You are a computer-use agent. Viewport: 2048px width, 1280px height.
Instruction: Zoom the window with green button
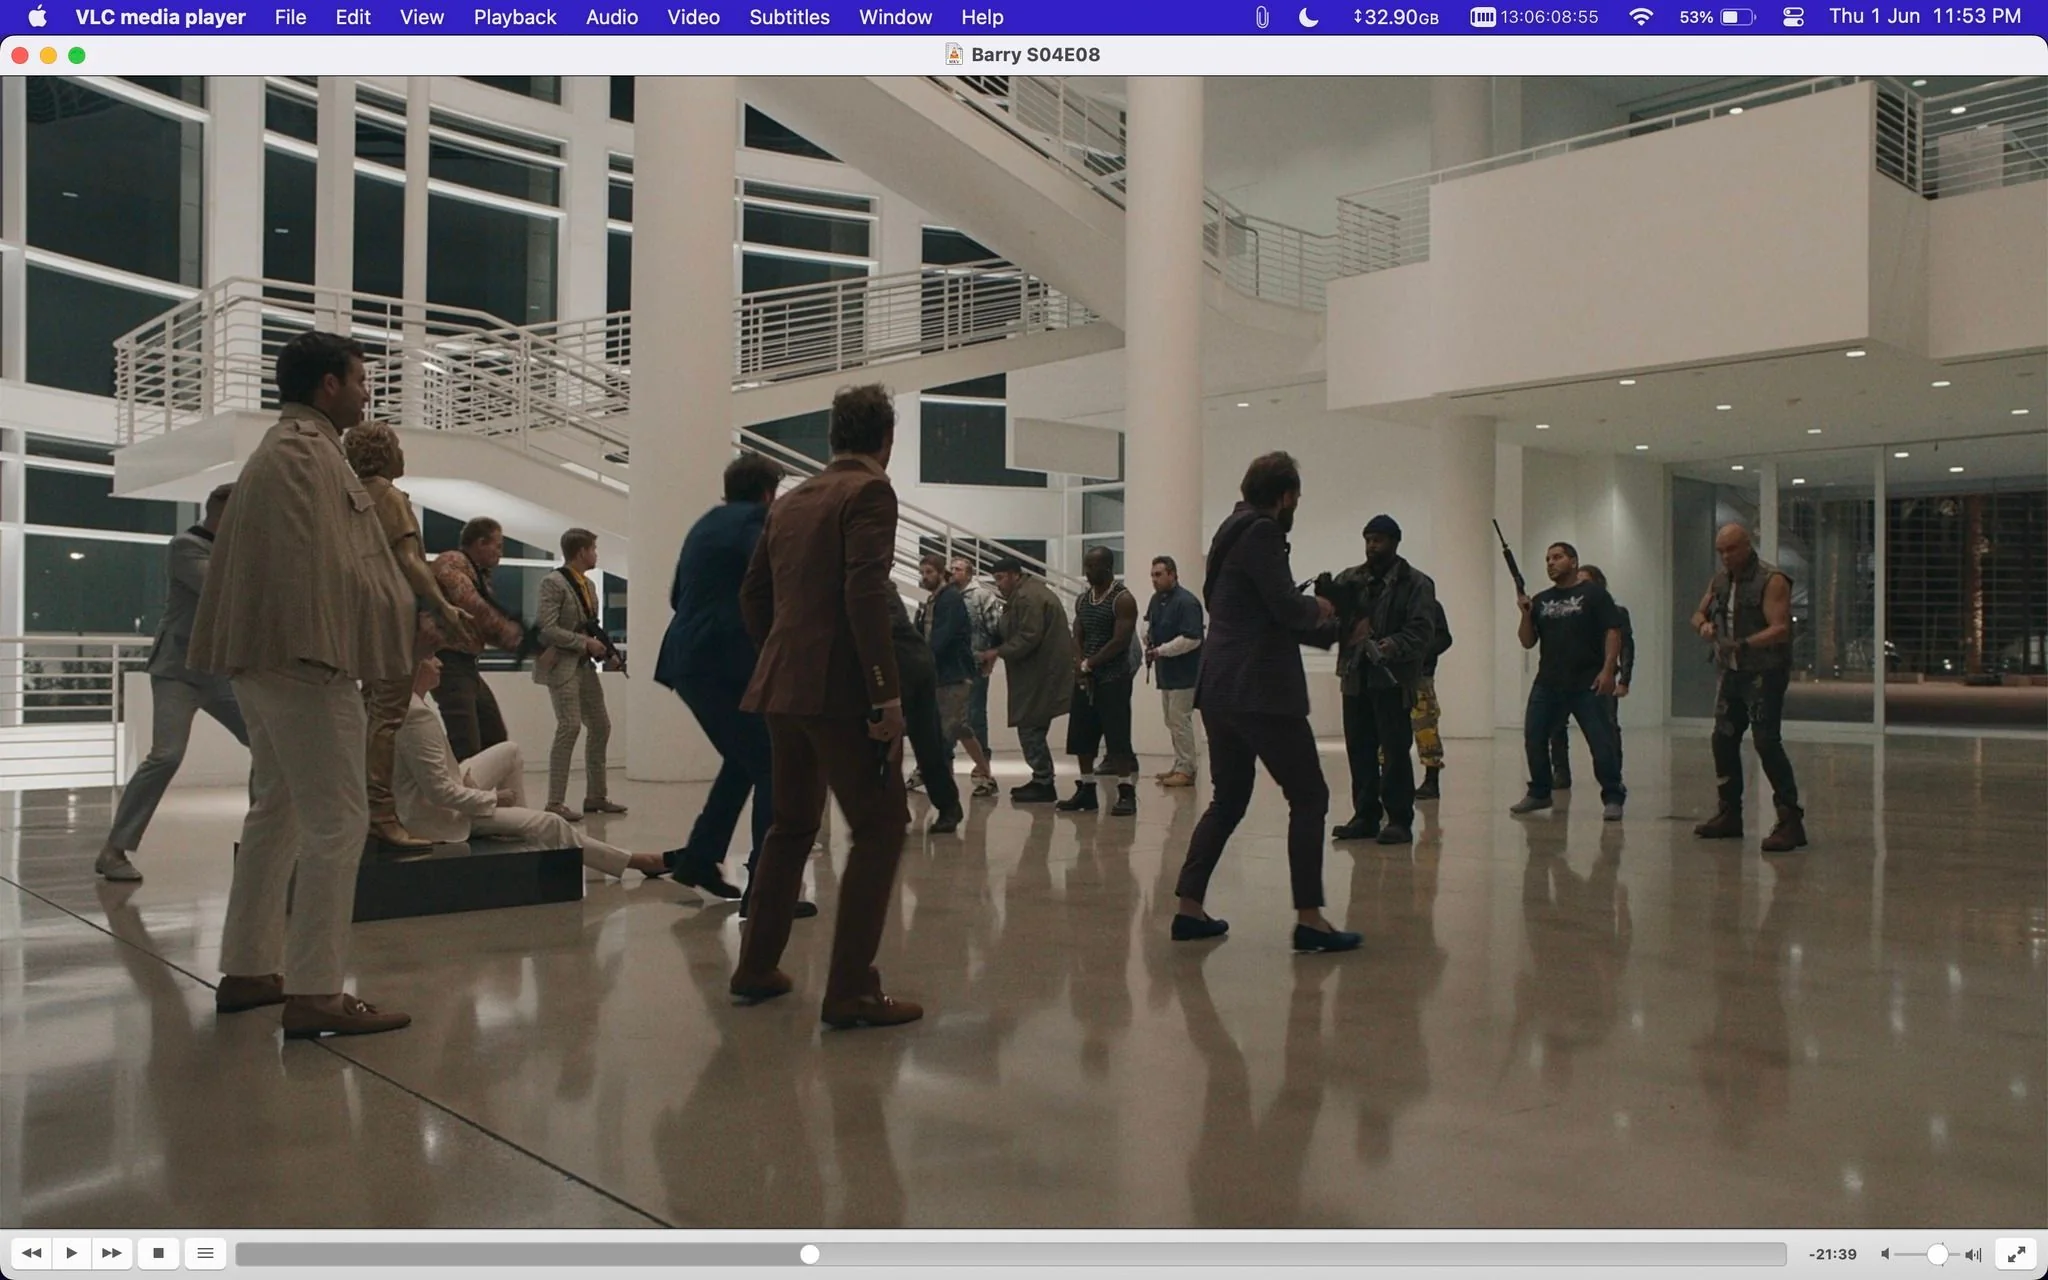77,55
